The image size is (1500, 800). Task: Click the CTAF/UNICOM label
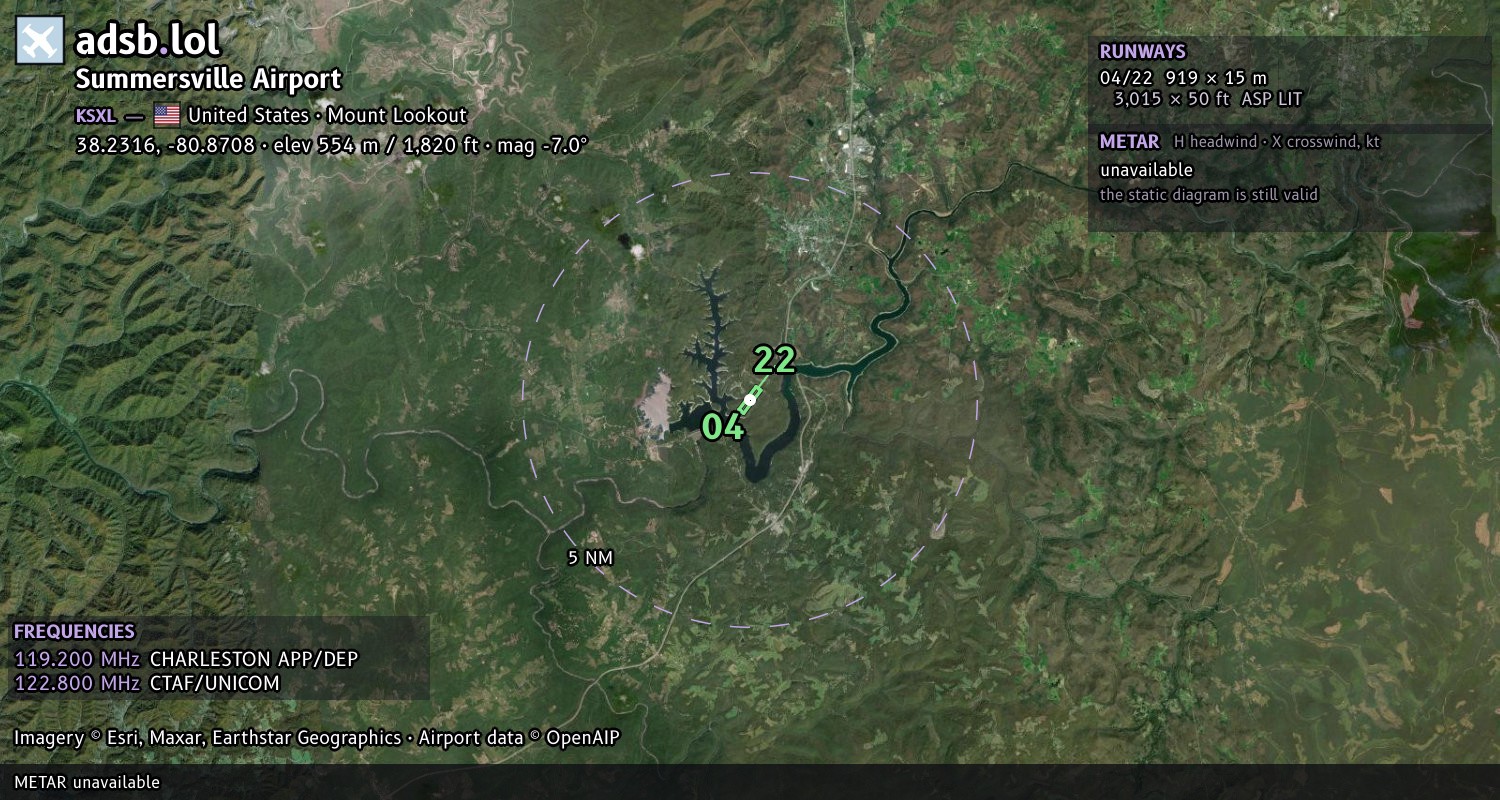[215, 683]
